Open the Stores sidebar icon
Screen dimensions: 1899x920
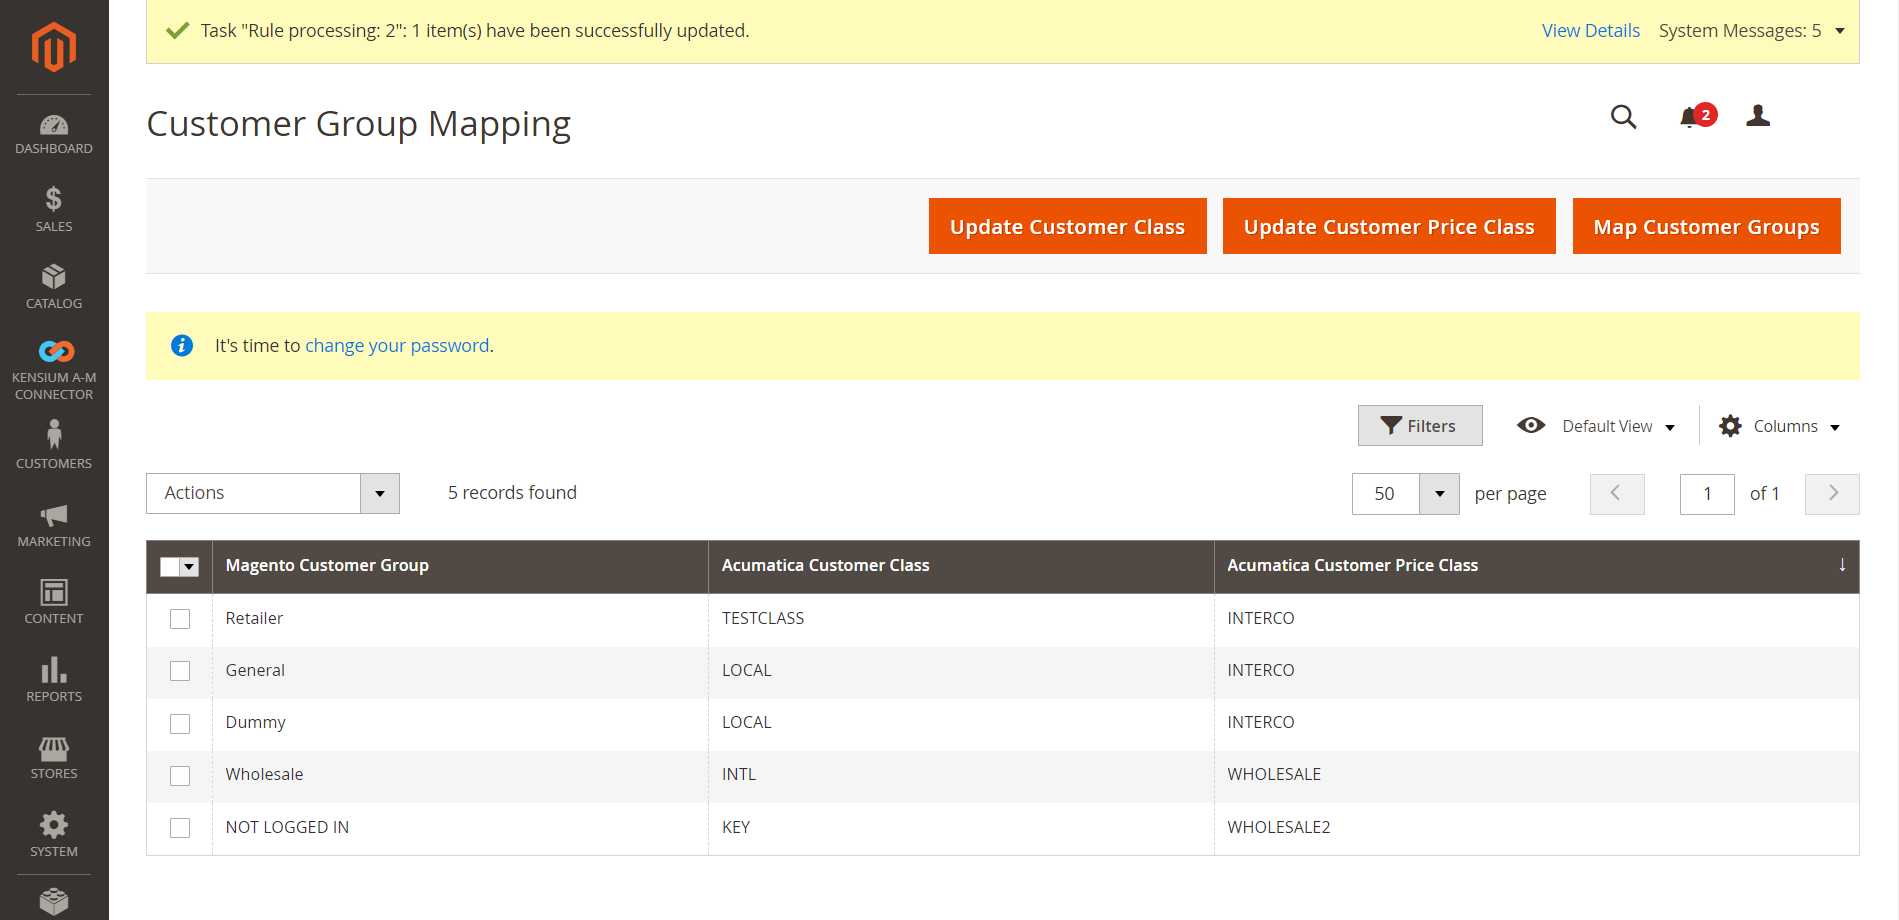click(x=54, y=748)
